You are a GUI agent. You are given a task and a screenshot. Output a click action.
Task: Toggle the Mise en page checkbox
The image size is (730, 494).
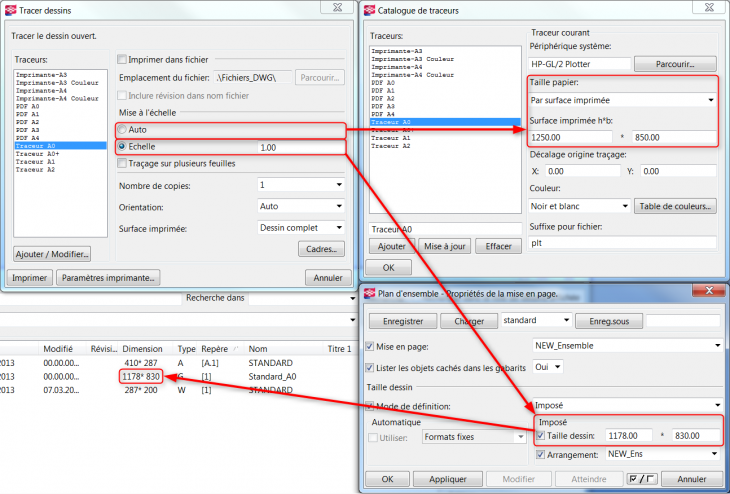click(370, 346)
